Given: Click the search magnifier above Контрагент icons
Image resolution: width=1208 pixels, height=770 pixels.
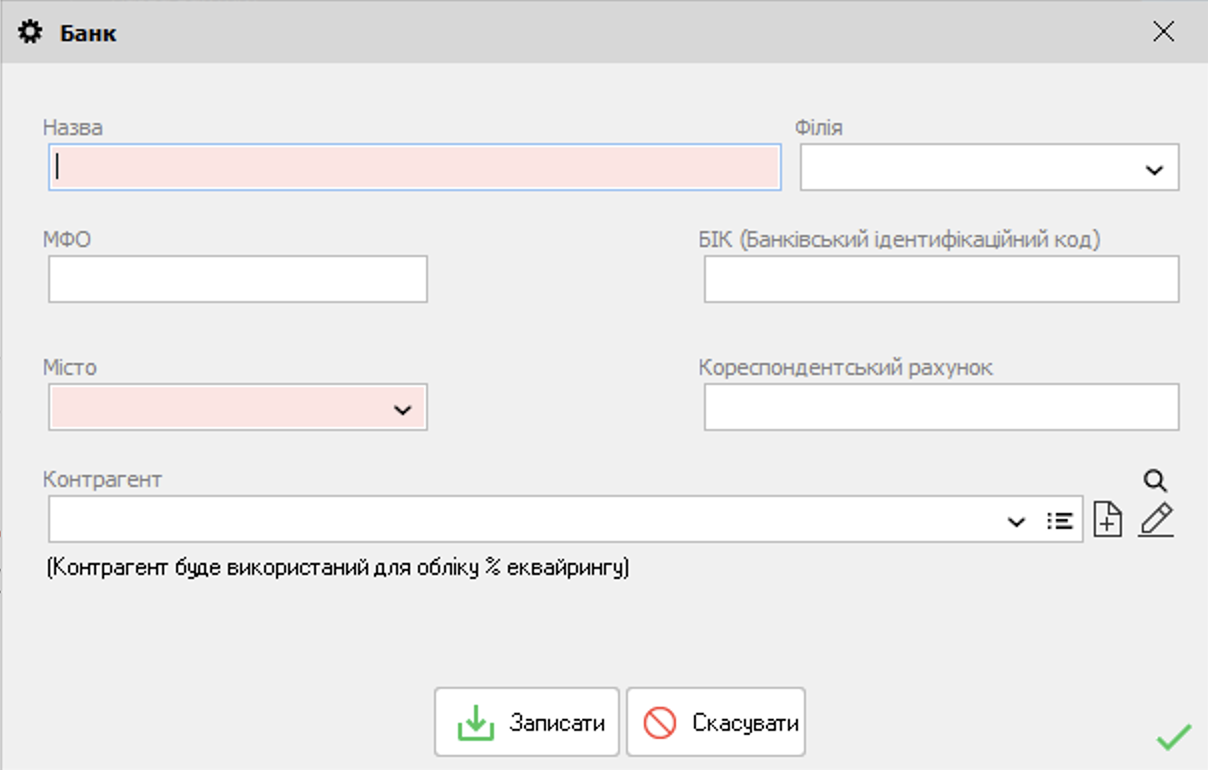Looking at the screenshot, I should tap(1156, 481).
